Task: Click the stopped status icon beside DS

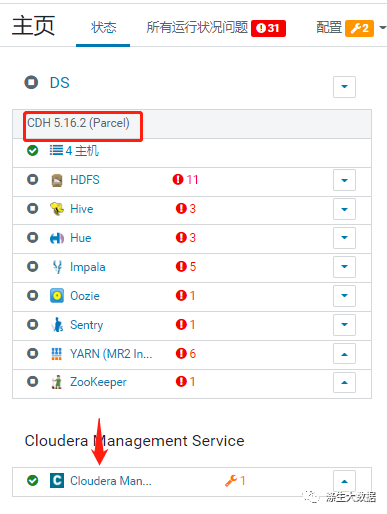Action: pyautogui.click(x=31, y=82)
